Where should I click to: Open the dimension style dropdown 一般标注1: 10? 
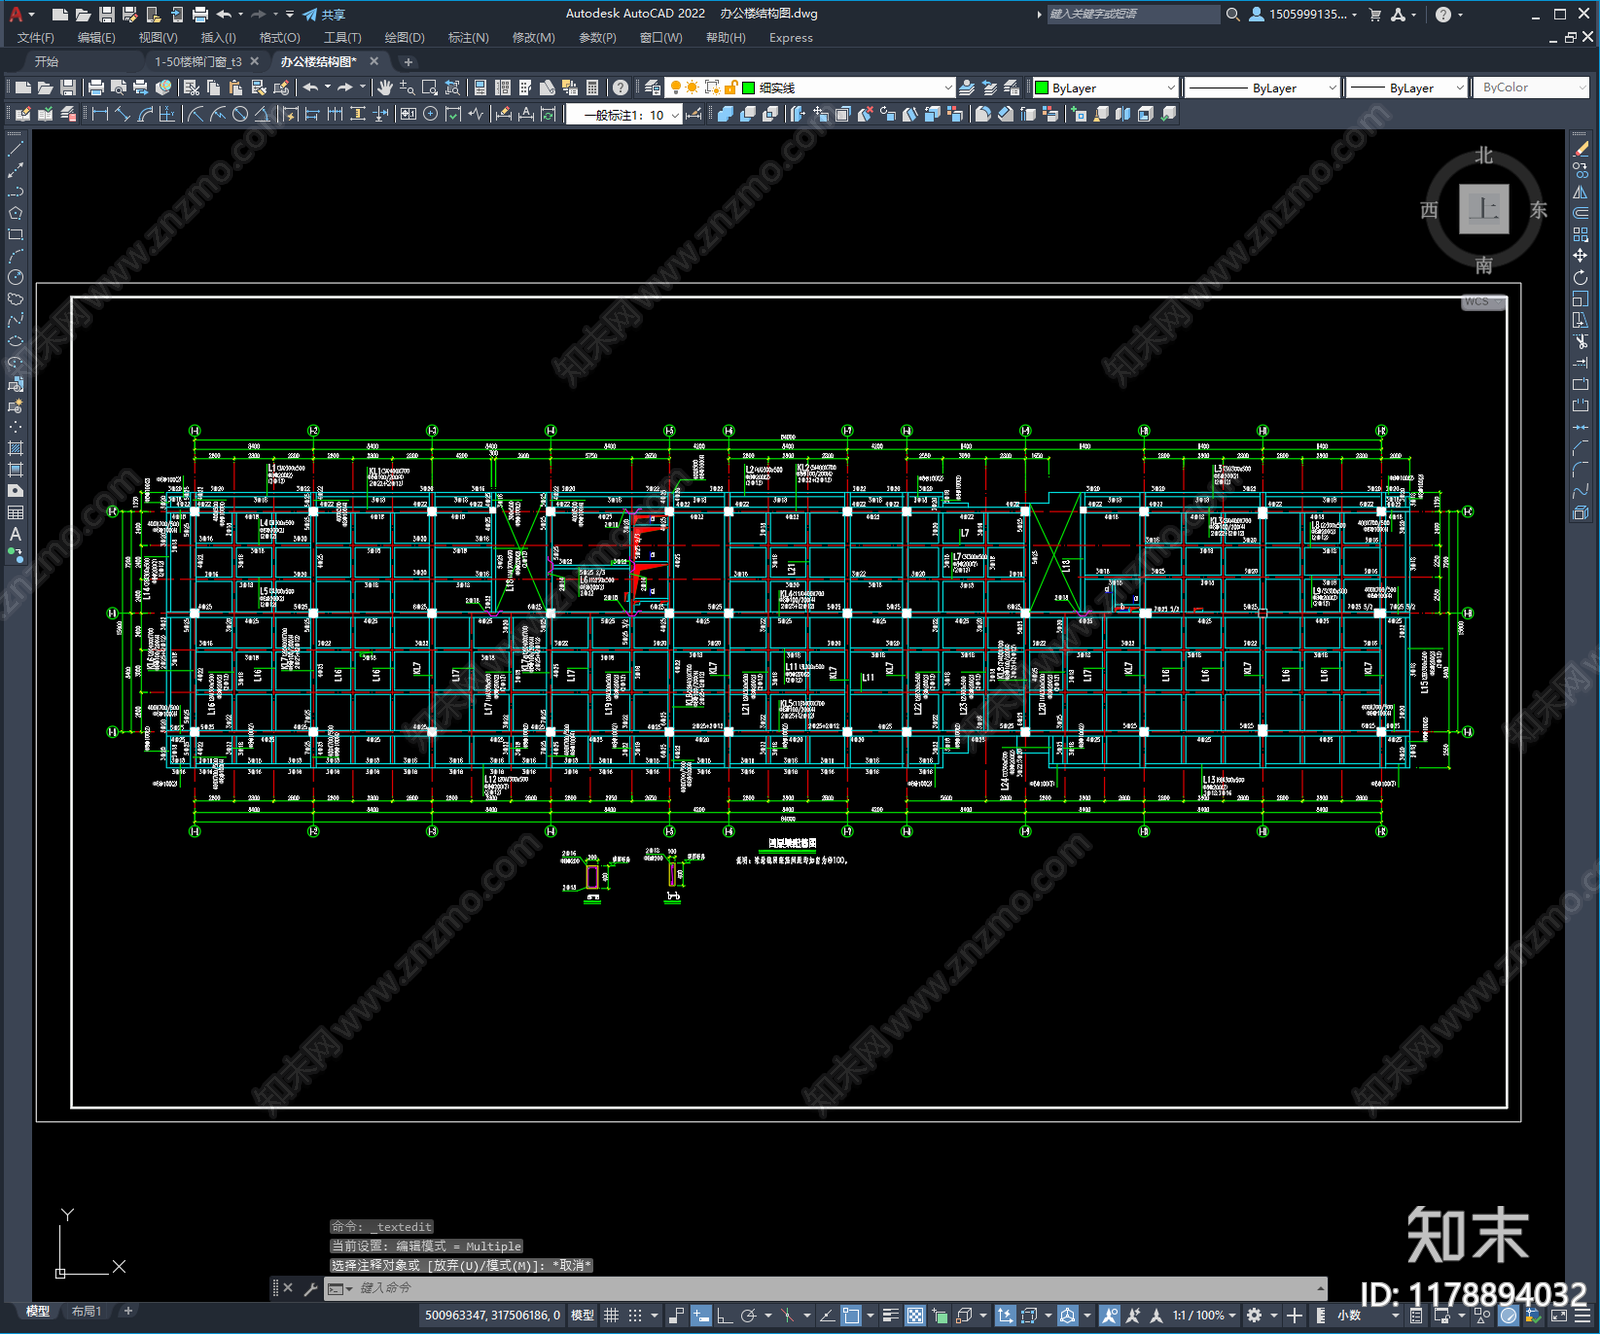click(624, 115)
